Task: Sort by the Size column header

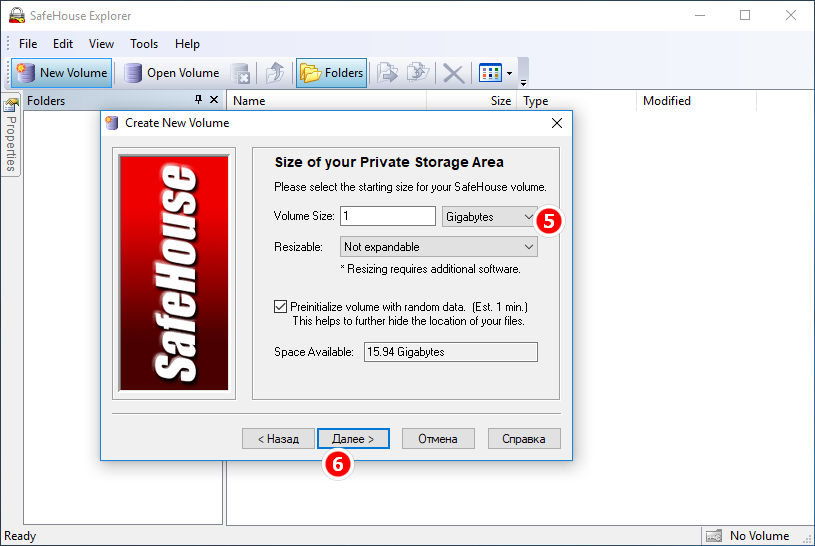Action: pos(471,101)
